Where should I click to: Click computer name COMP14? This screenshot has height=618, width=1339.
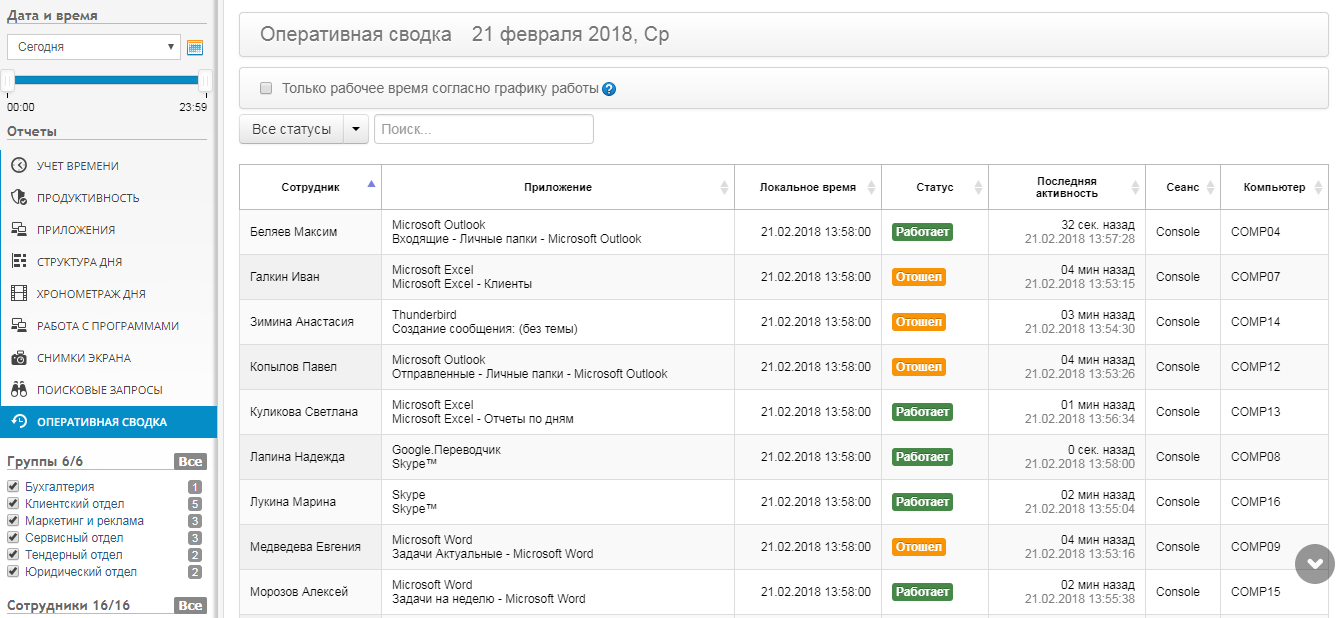[x=1255, y=322]
